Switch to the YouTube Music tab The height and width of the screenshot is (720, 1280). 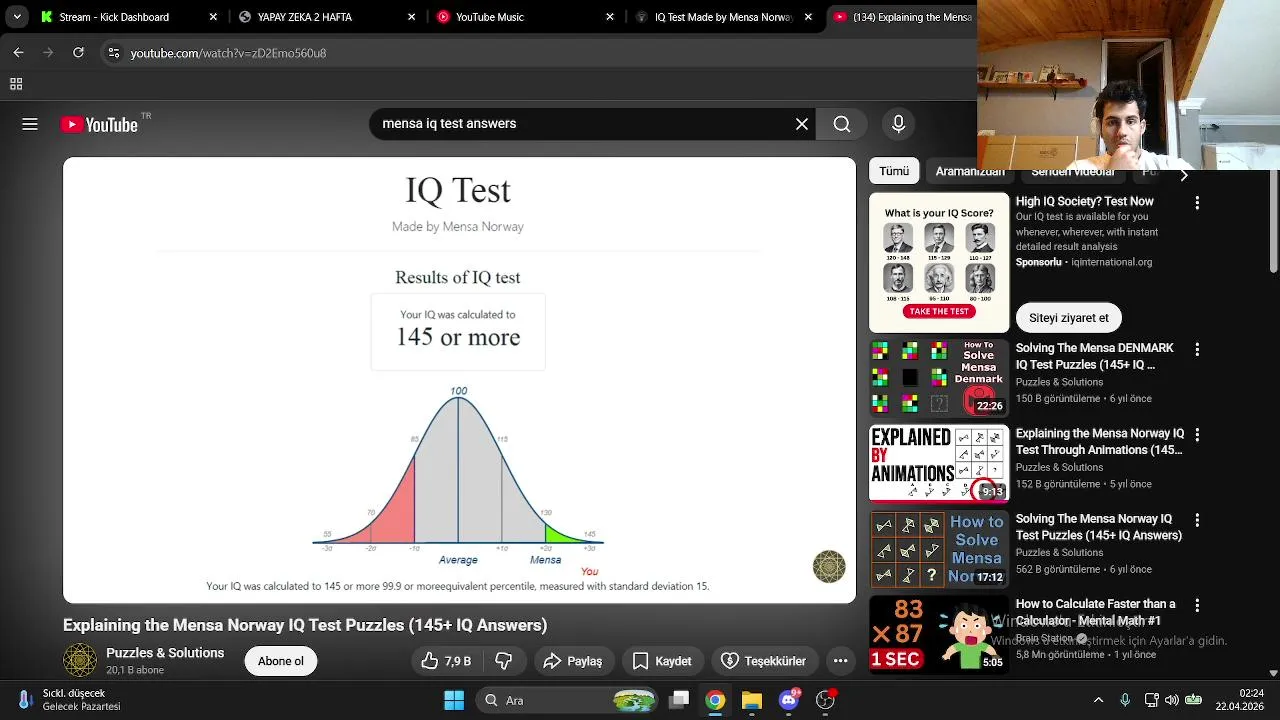click(x=525, y=17)
